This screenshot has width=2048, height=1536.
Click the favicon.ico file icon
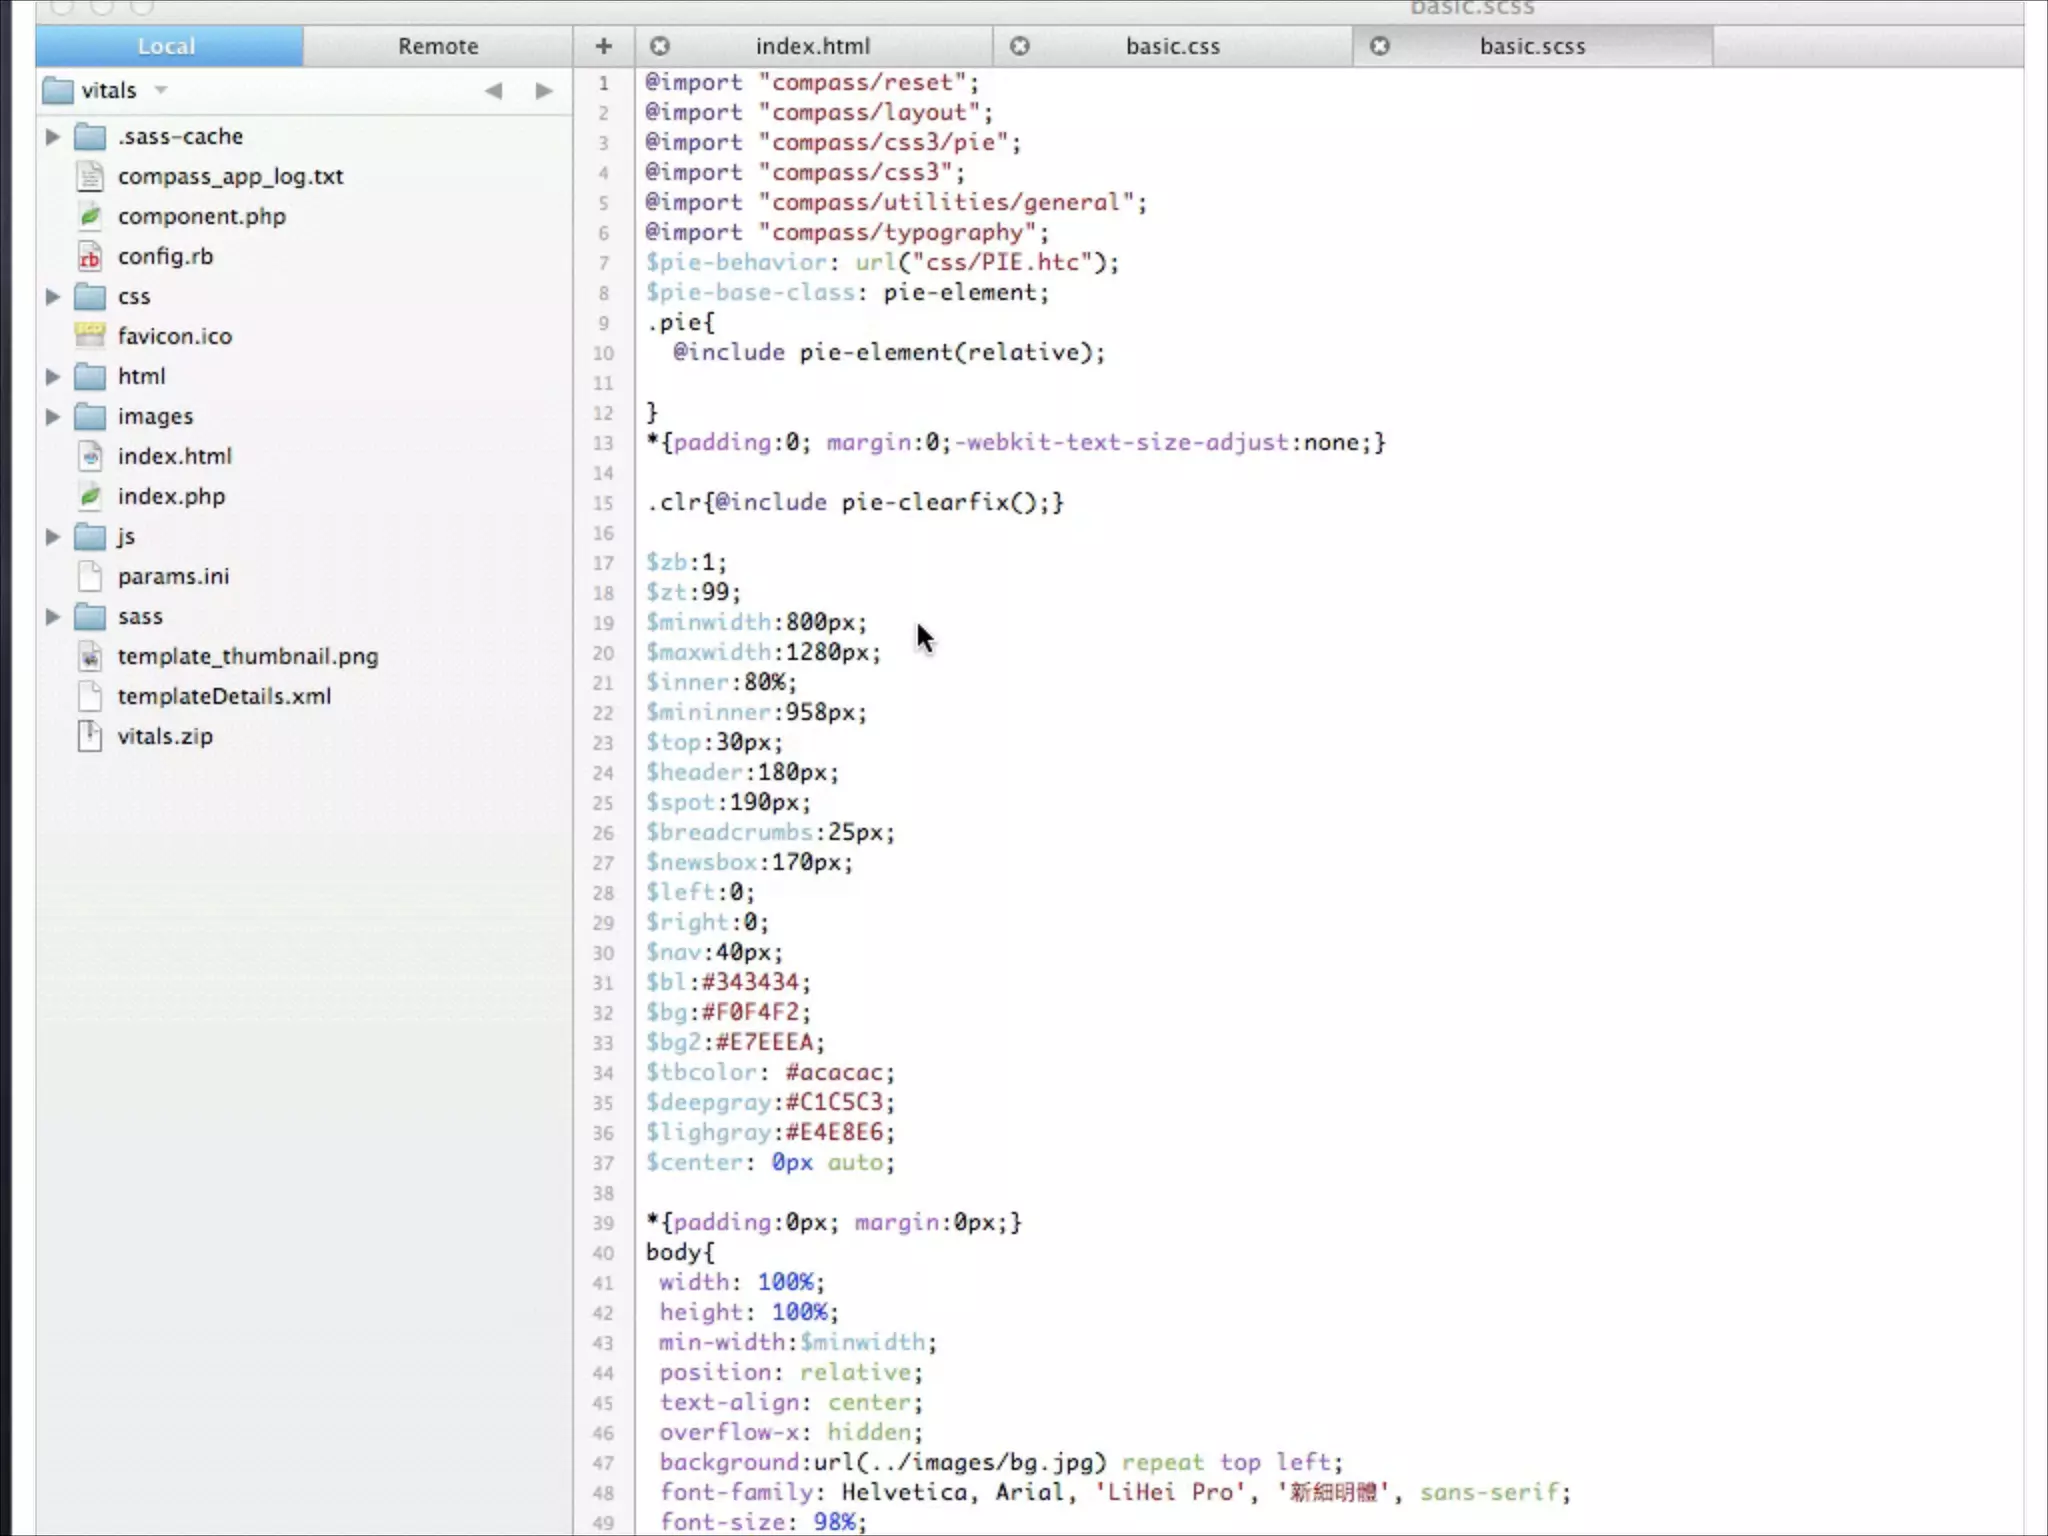tap(90, 336)
